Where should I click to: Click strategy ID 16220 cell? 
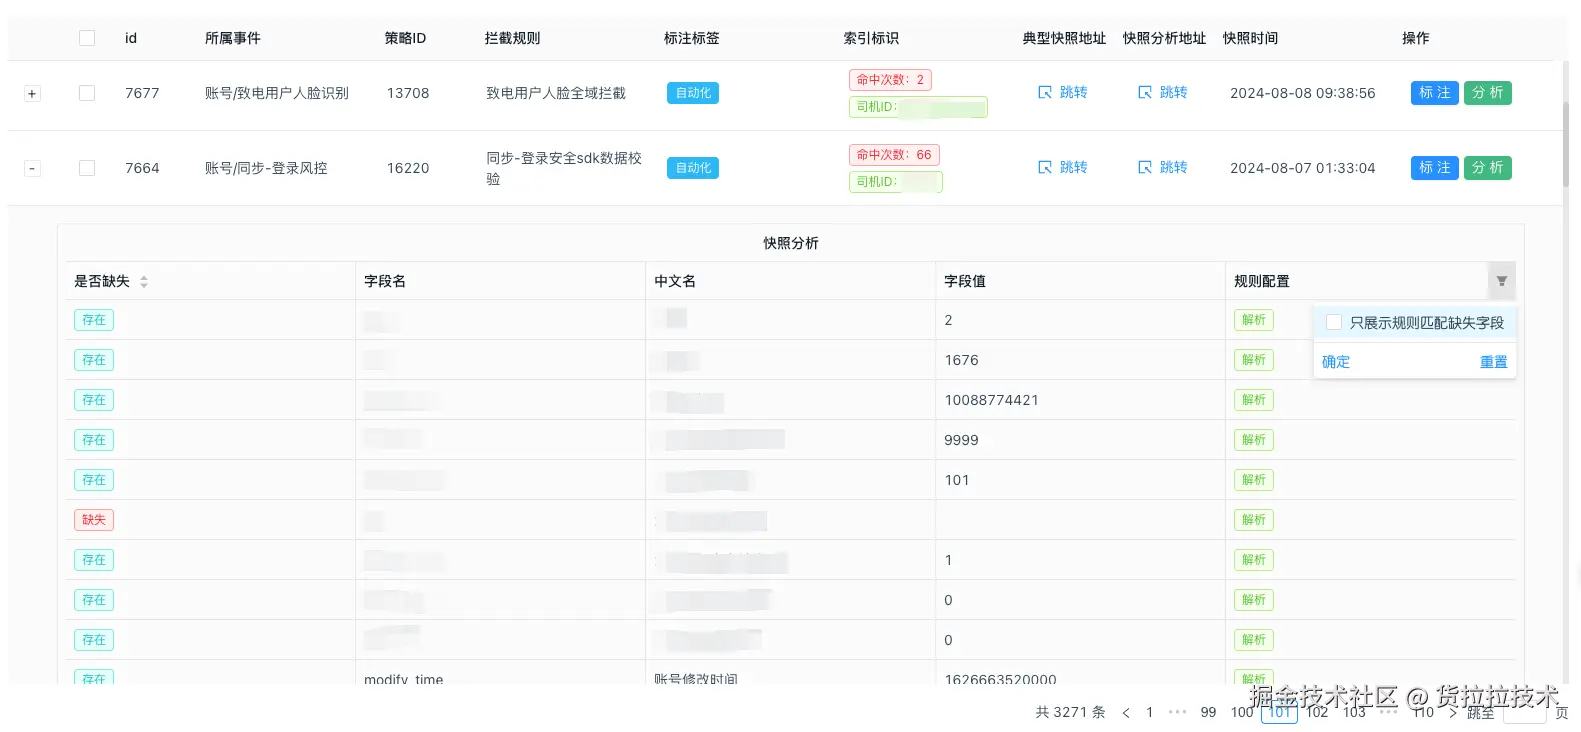[x=408, y=168]
